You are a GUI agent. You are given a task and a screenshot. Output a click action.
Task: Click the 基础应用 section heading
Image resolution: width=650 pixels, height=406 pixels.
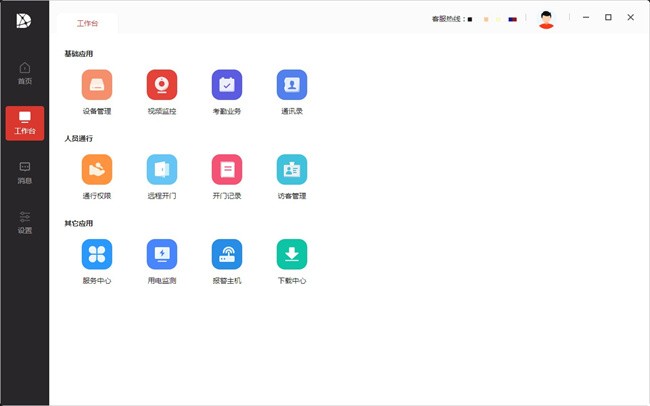(x=78, y=53)
